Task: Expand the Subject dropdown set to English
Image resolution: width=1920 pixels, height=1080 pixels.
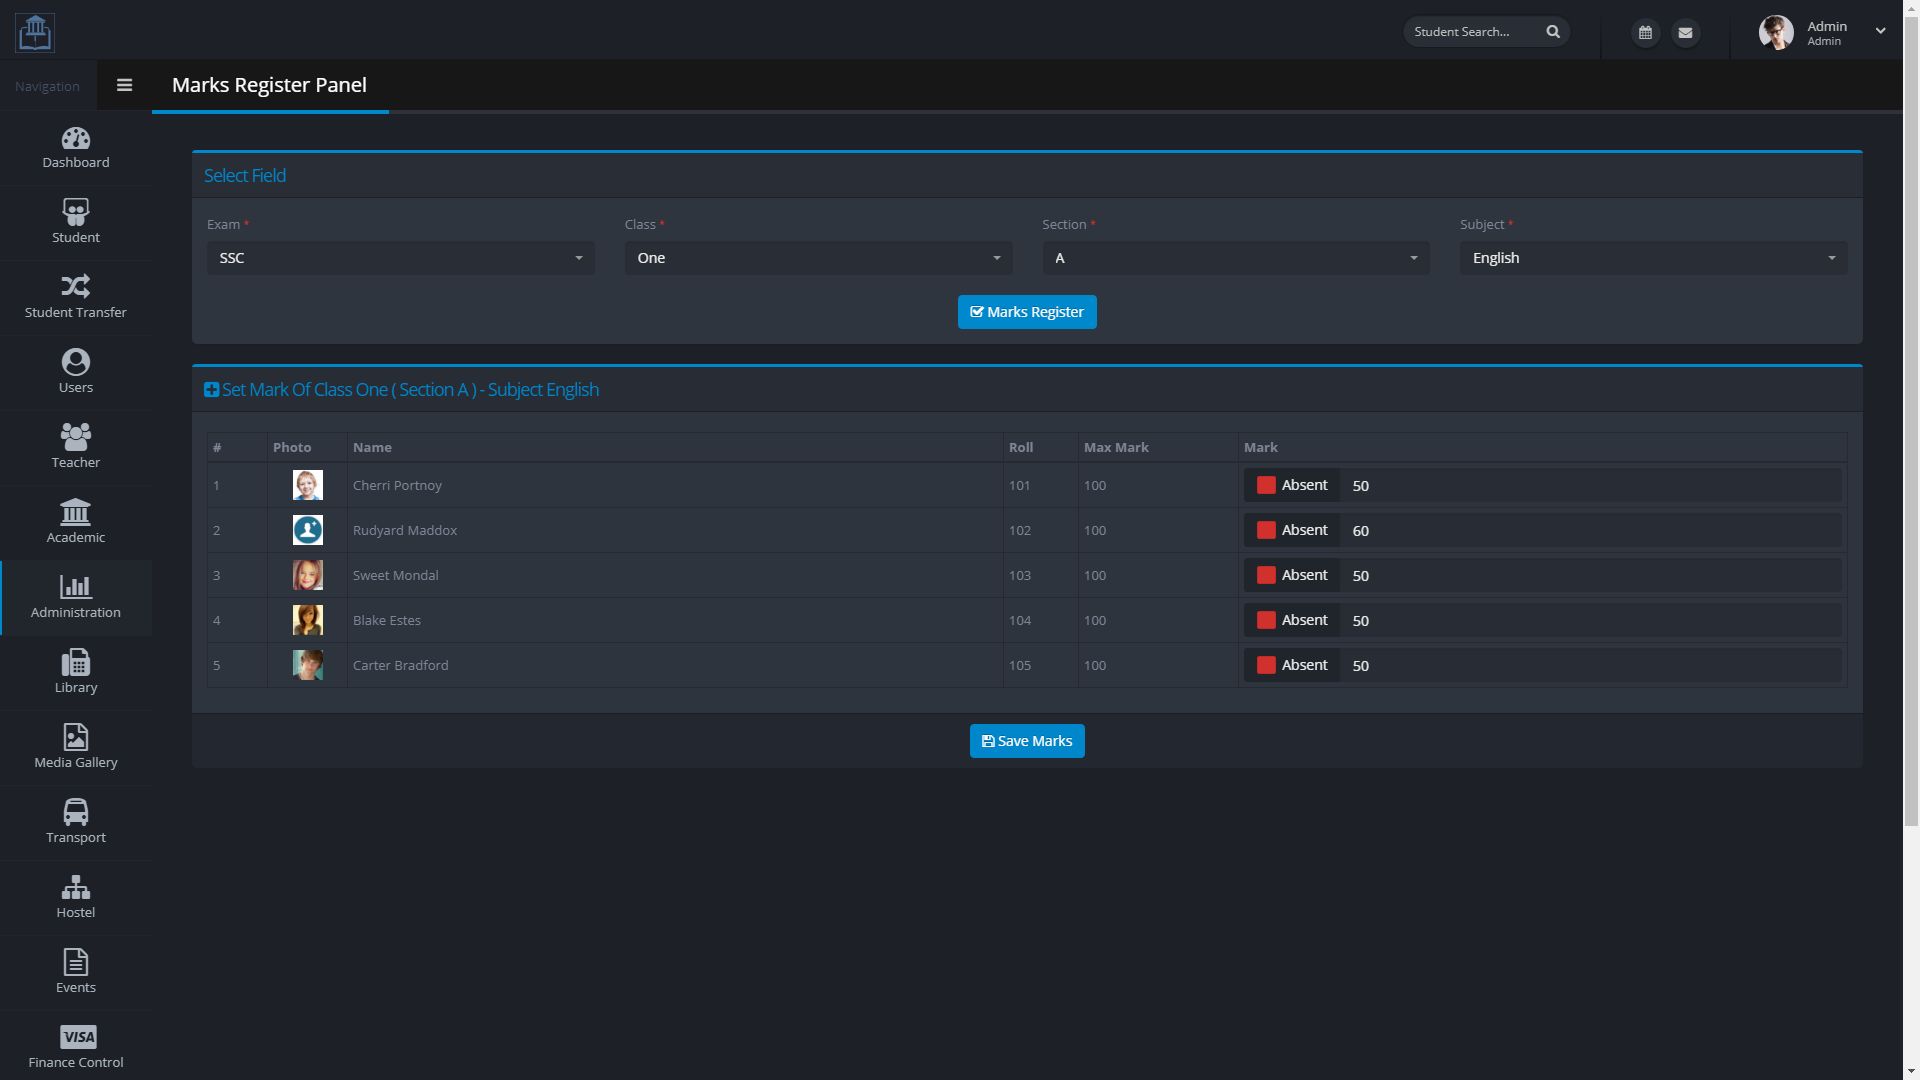Action: point(1653,258)
